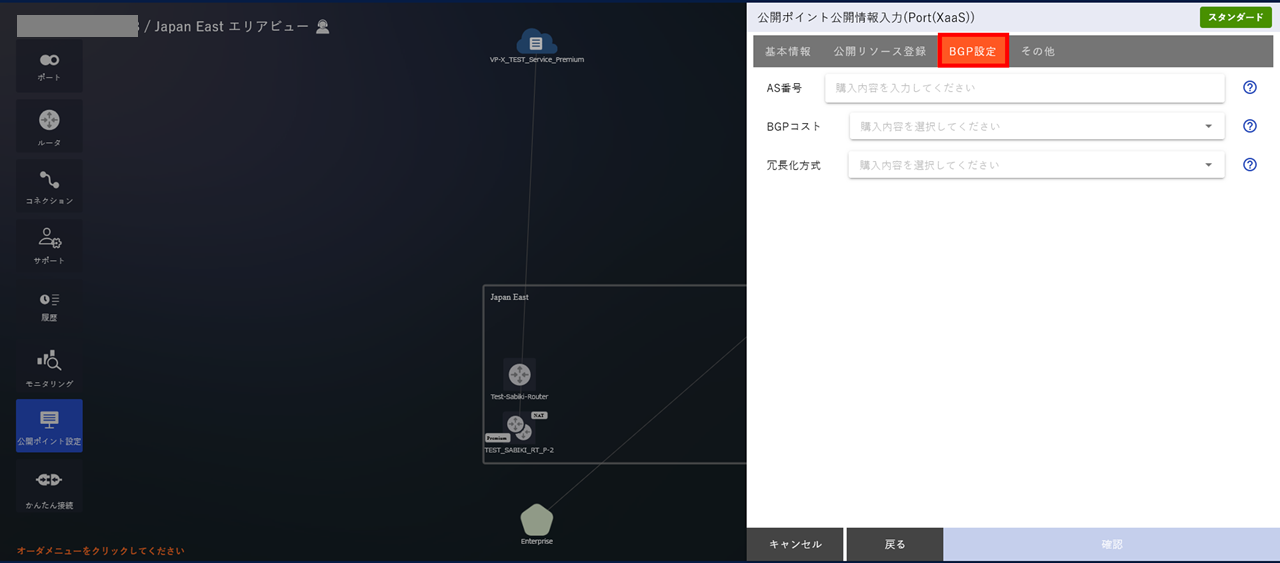Switch to the 基本情報 tab
The image size is (1280, 563).
coord(788,51)
